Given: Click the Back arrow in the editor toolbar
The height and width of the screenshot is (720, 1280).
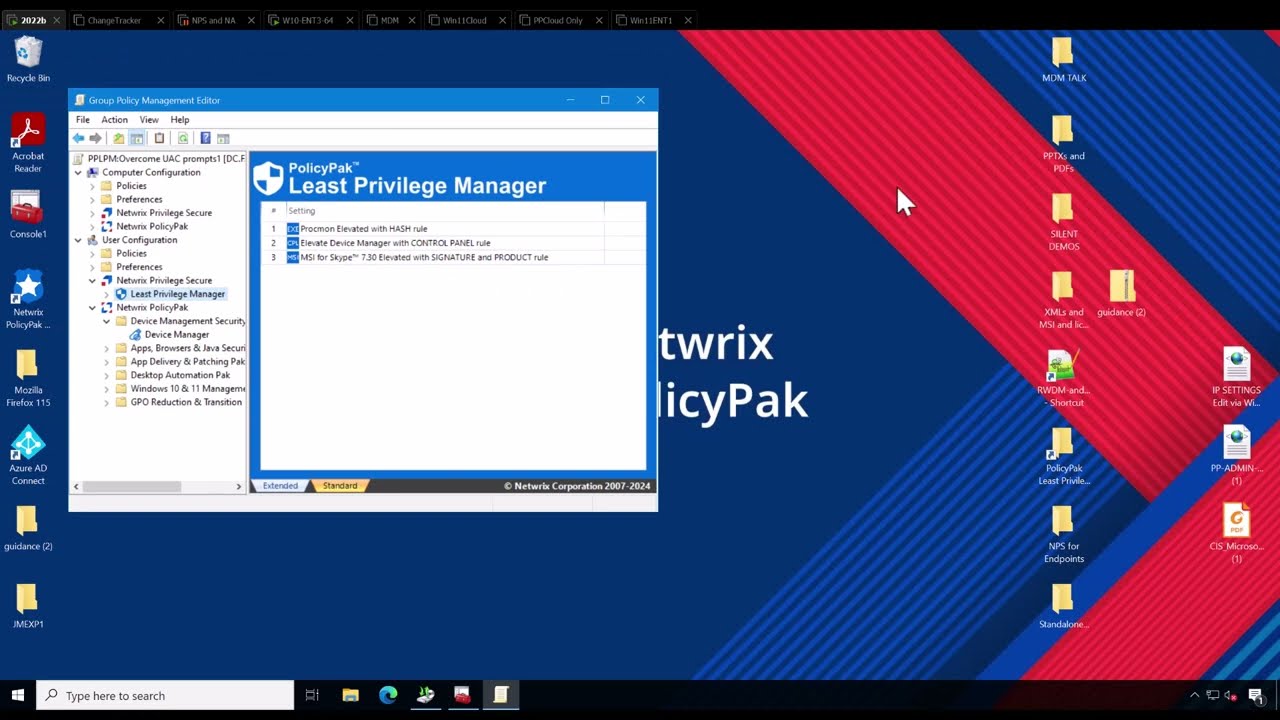Looking at the screenshot, I should 78,138.
